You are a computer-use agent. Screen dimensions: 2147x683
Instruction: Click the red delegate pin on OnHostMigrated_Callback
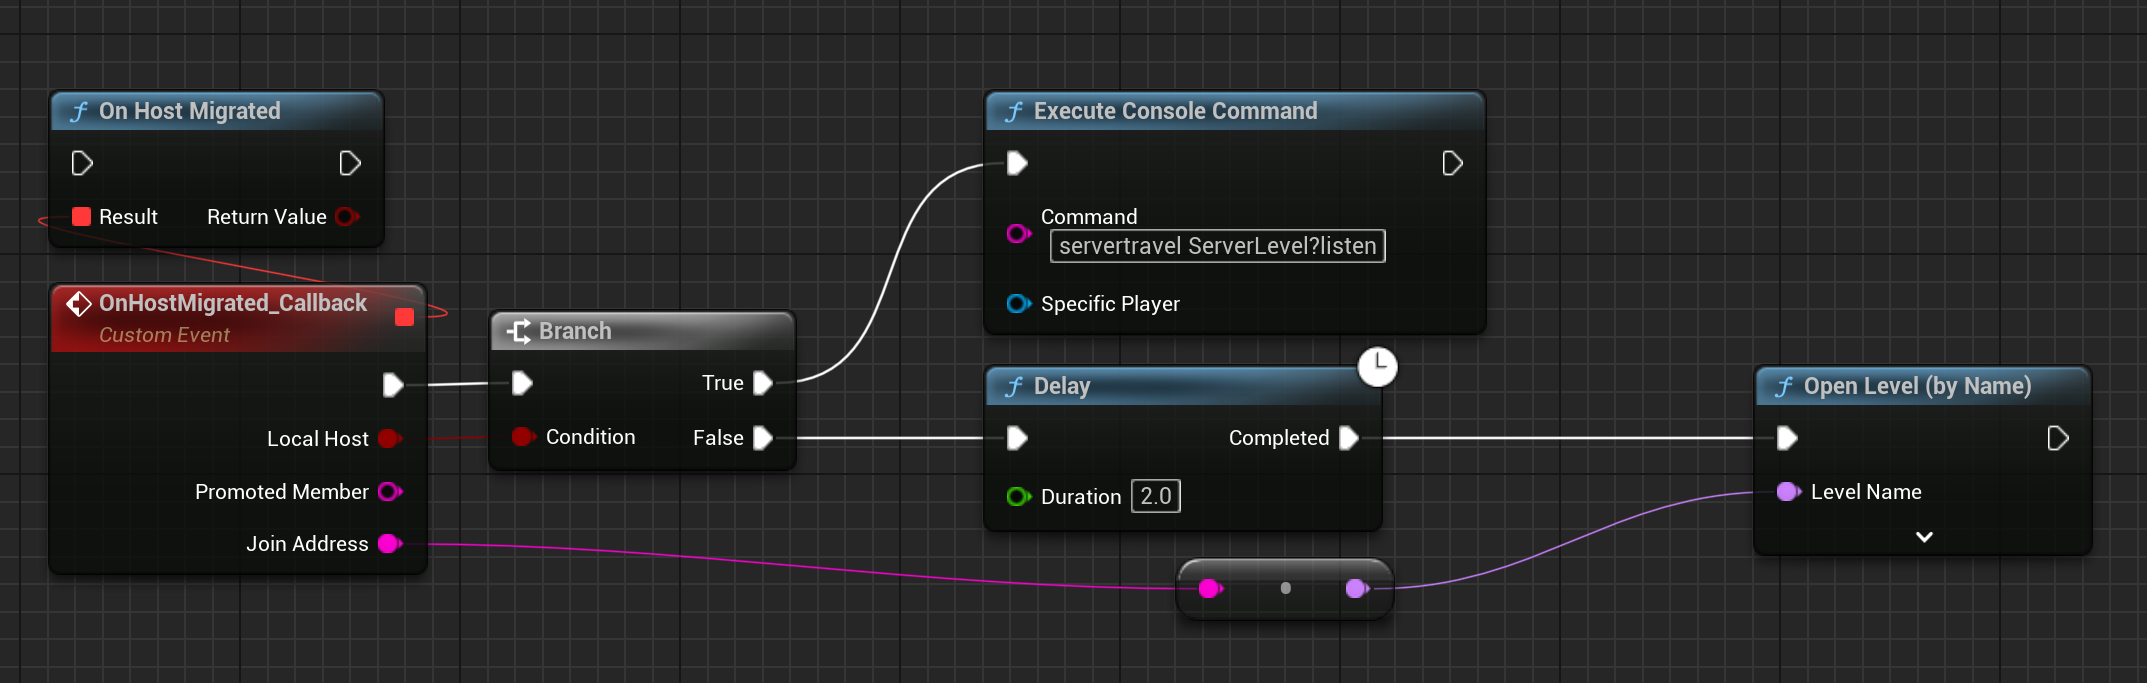pos(404,317)
